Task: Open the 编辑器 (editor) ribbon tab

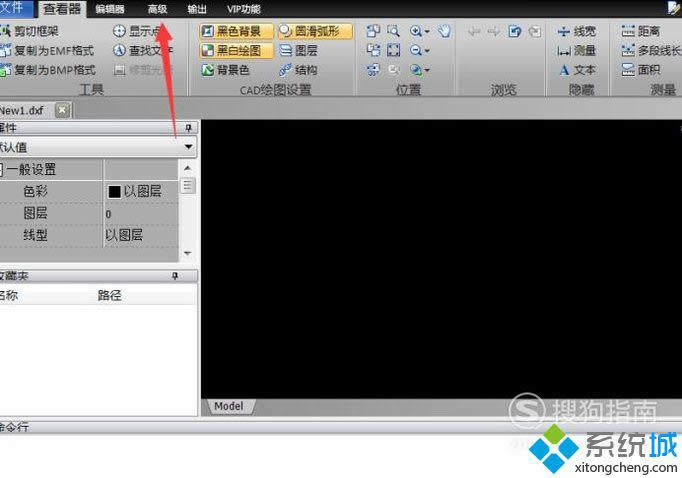Action: coord(110,9)
